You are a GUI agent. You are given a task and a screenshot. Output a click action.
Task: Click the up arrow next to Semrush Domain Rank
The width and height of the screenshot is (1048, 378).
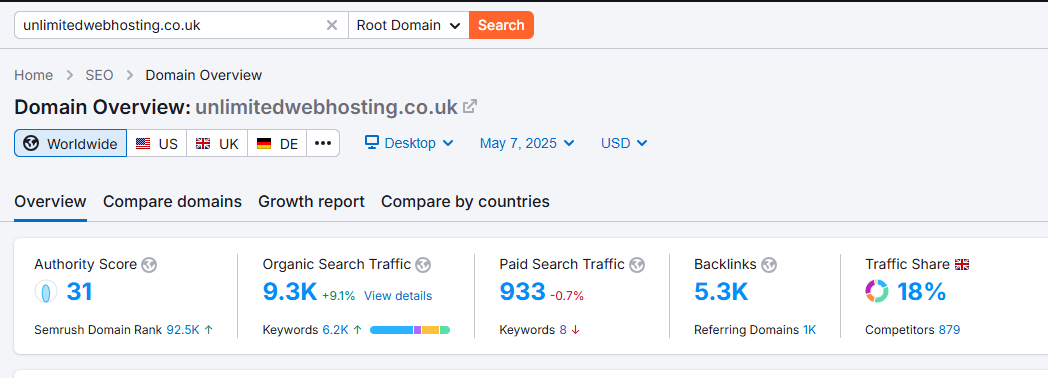[x=209, y=330]
